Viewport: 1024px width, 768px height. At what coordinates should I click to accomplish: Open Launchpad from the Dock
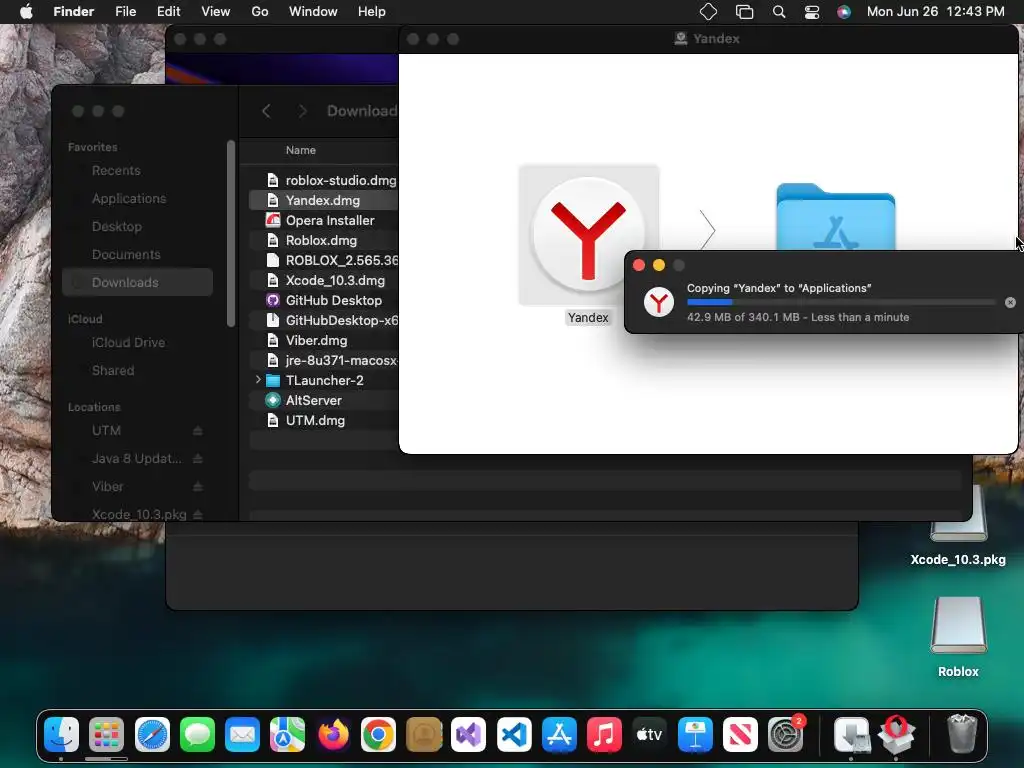106,735
